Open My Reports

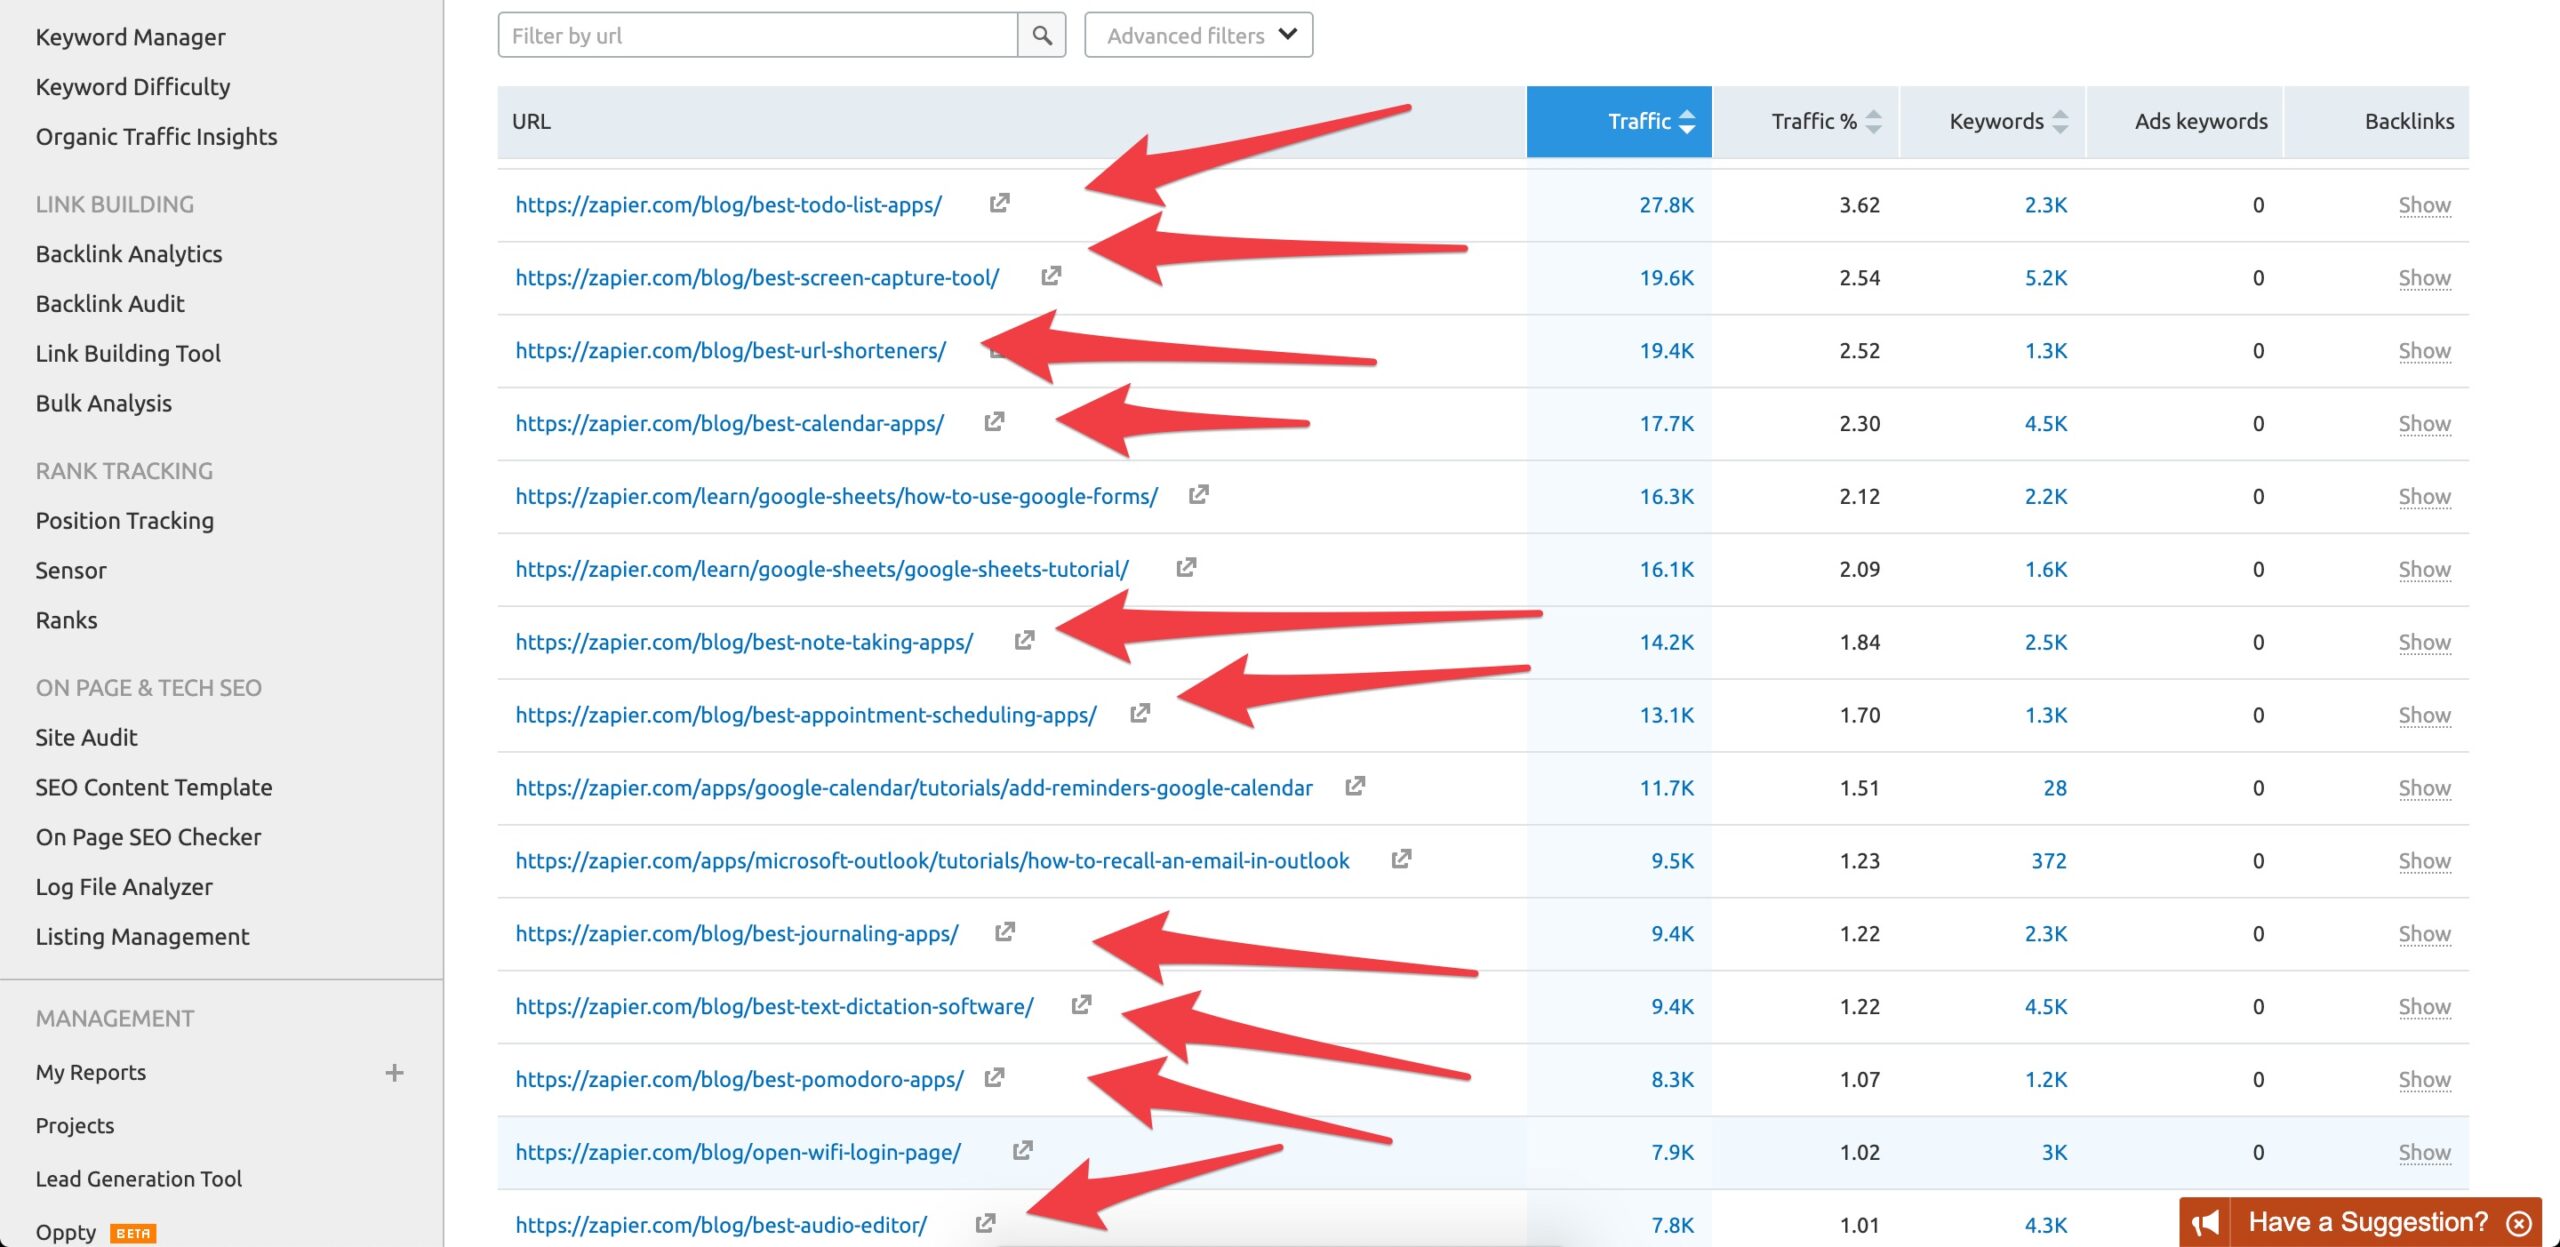click(91, 1073)
